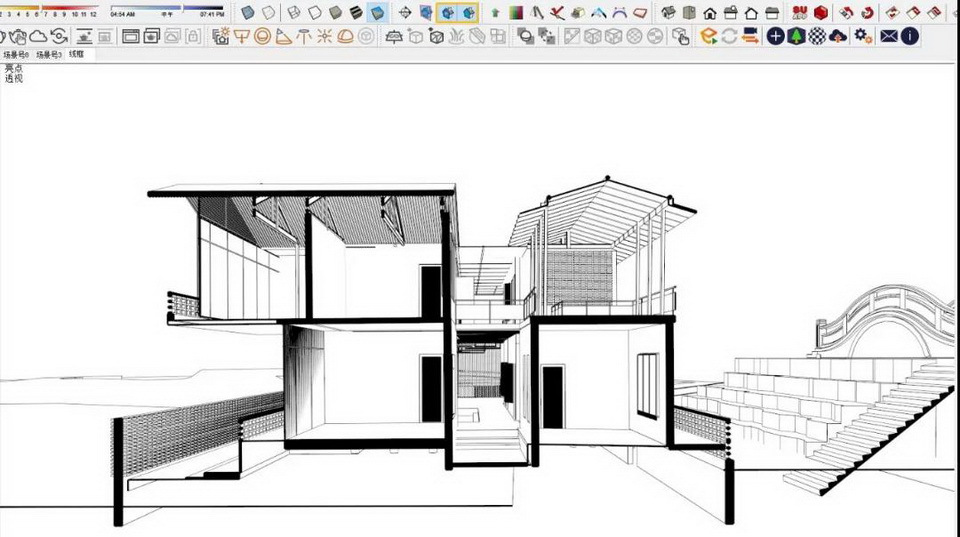The width and height of the screenshot is (960, 537).
Task: Open the blue envelope mail icon
Action: (x=889, y=36)
